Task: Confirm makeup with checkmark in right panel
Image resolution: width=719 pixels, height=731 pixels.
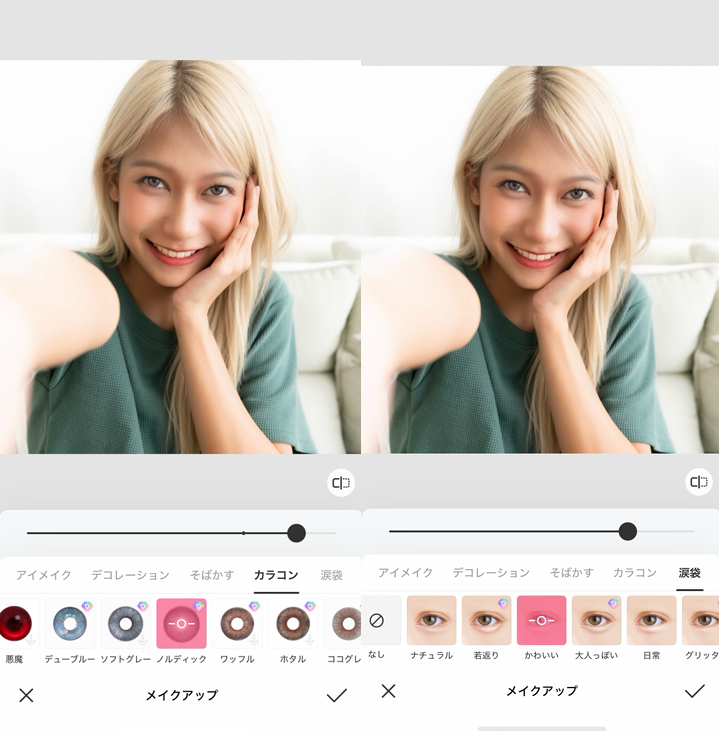Action: point(695,691)
